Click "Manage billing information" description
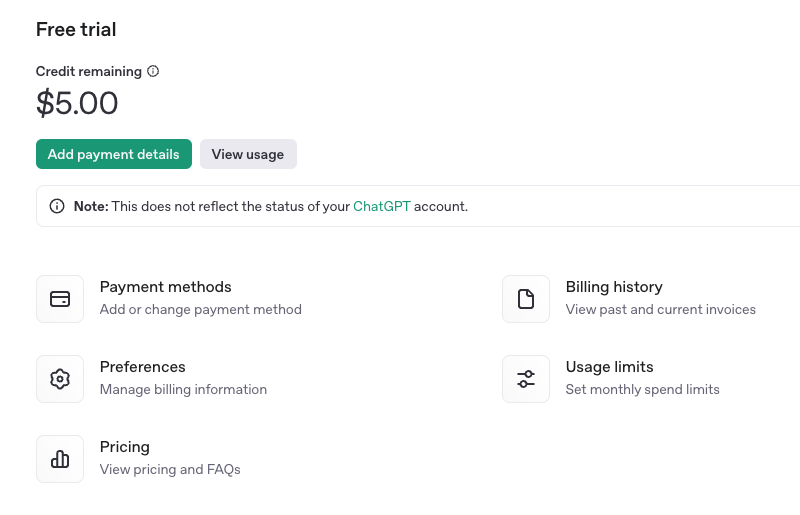Image resolution: width=800 pixels, height=515 pixels. point(183,390)
